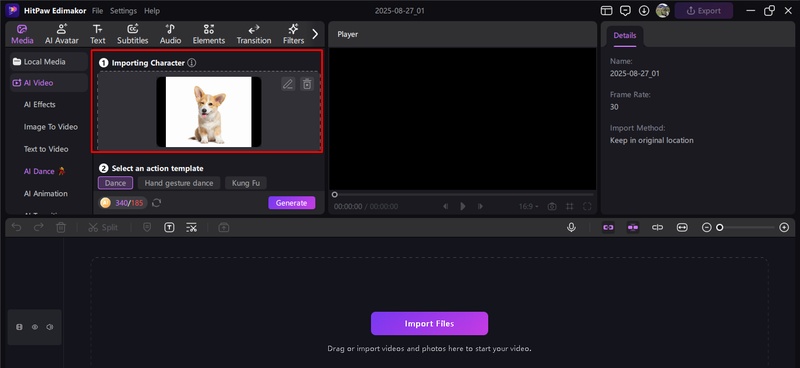This screenshot has width=800, height=368.
Task: Open the Help menu
Action: click(152, 11)
